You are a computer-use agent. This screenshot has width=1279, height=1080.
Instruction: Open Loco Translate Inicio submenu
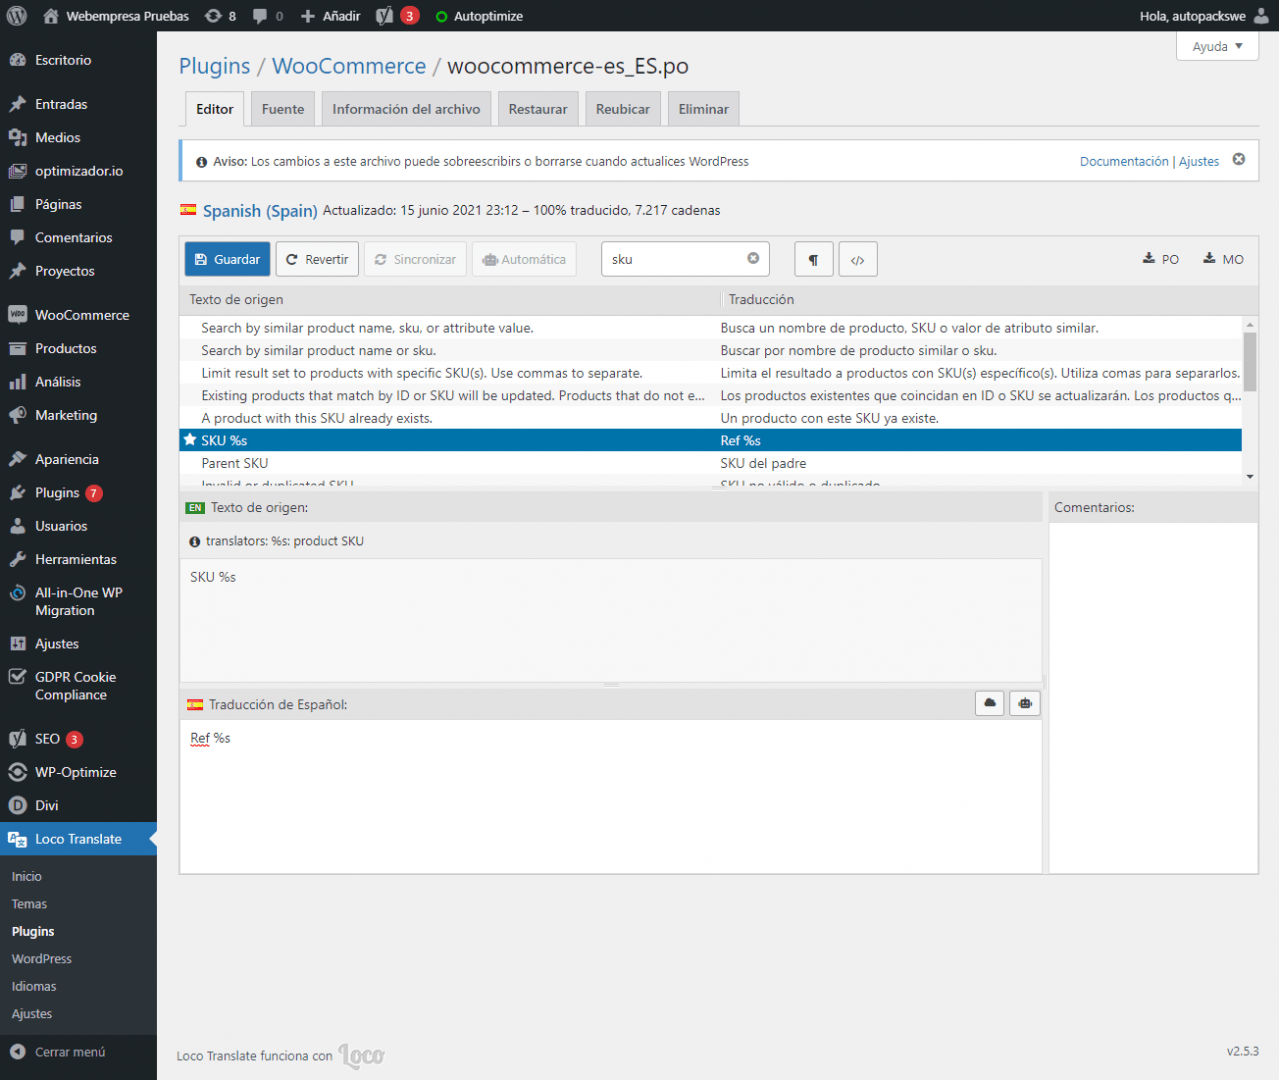coord(27,876)
